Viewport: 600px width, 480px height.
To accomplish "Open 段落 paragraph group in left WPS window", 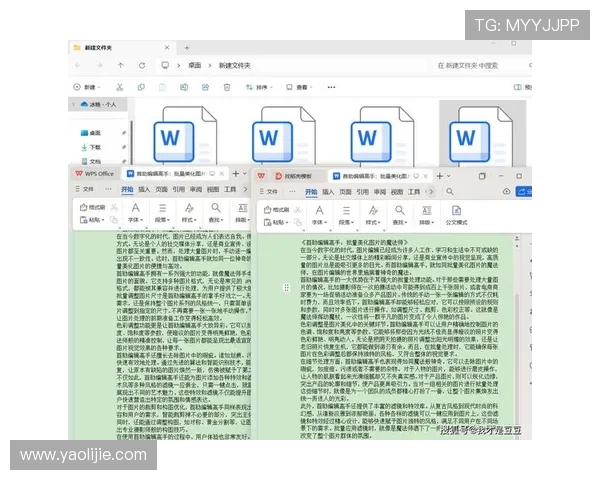I will 162,213.
